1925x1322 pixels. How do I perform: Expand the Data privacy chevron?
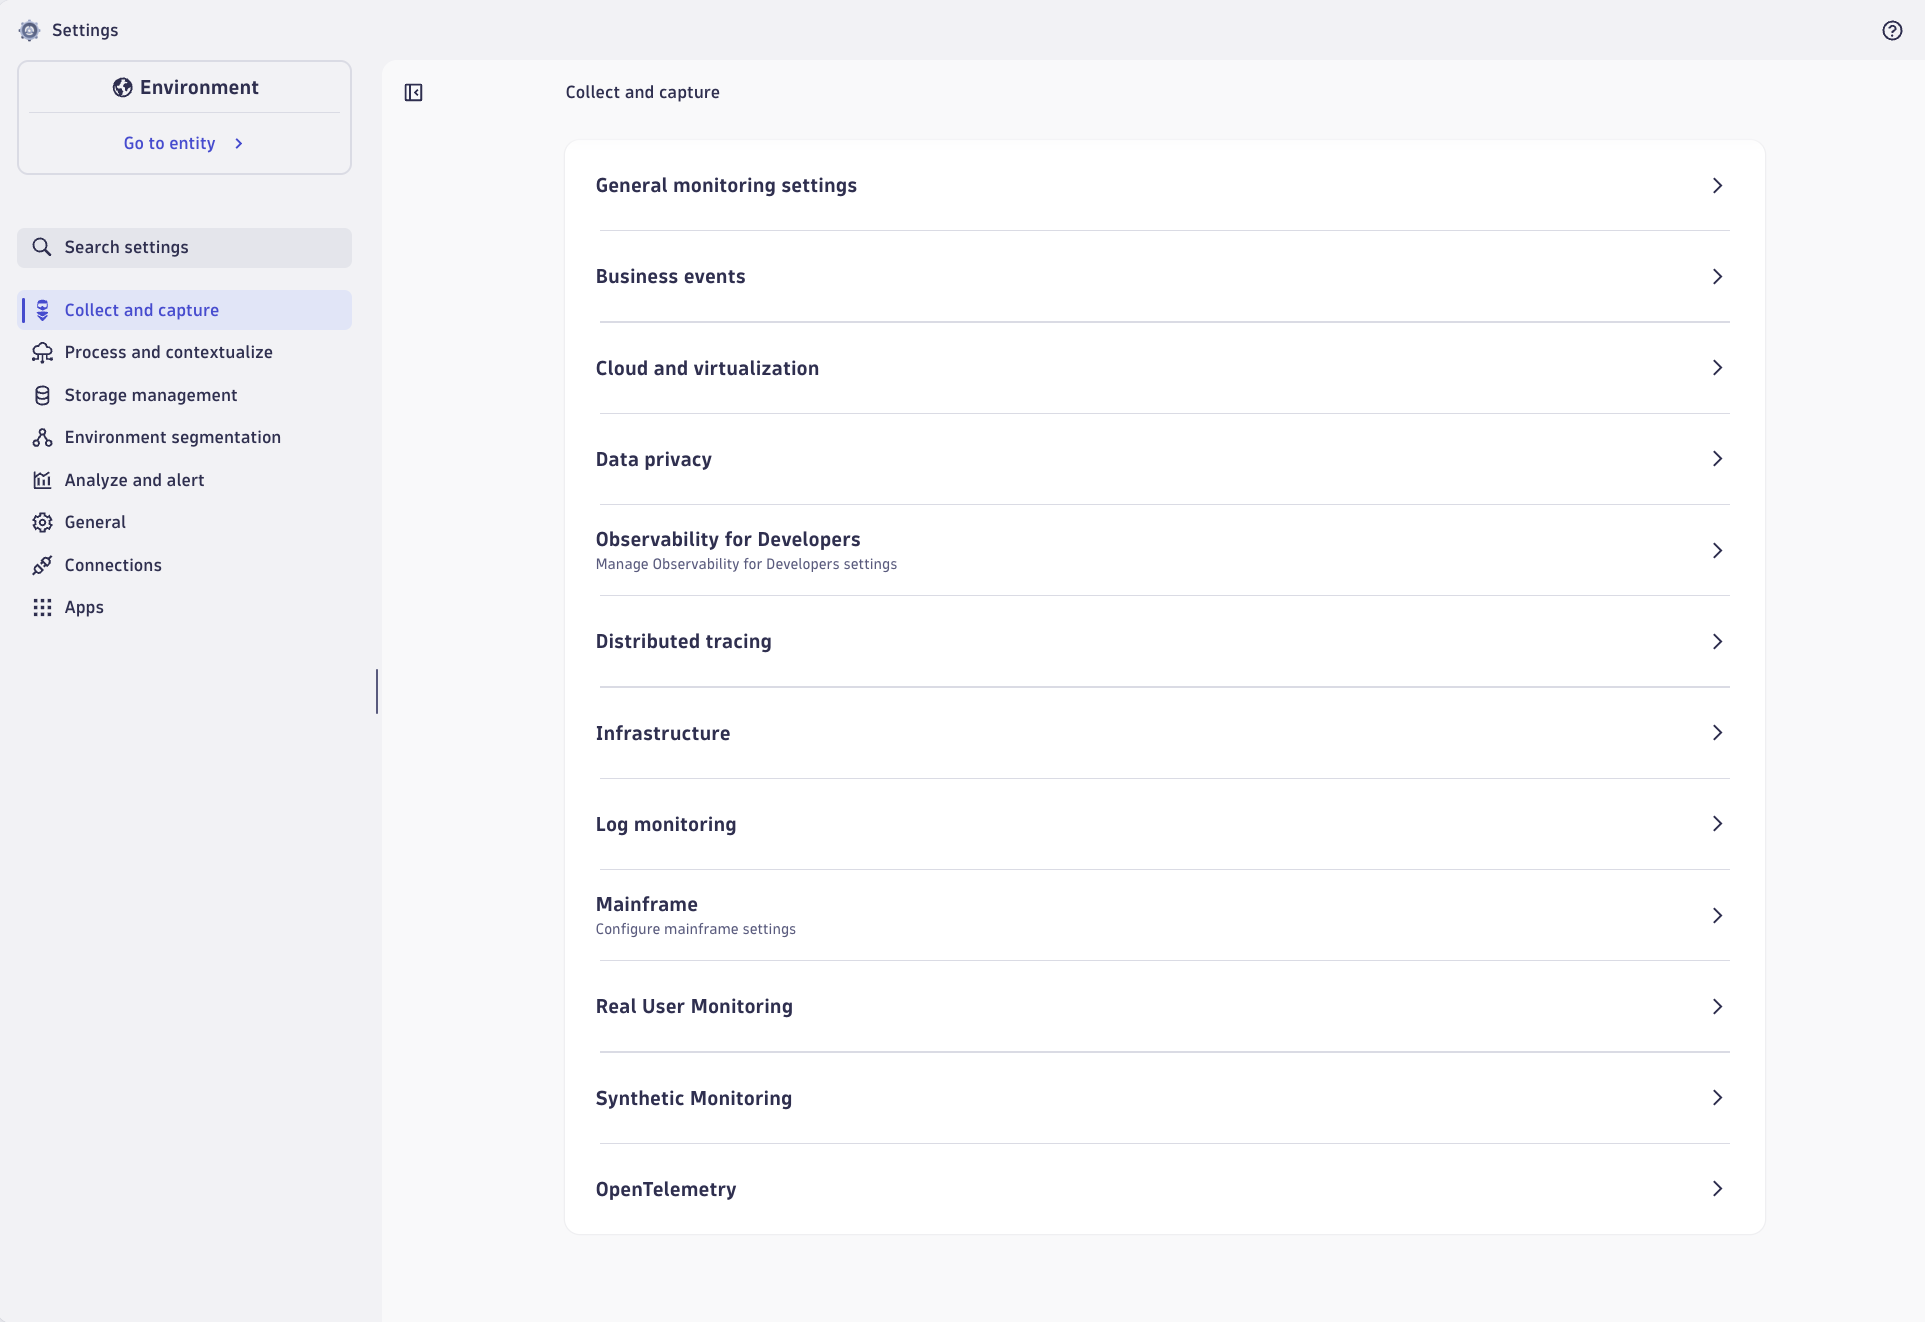pos(1717,459)
